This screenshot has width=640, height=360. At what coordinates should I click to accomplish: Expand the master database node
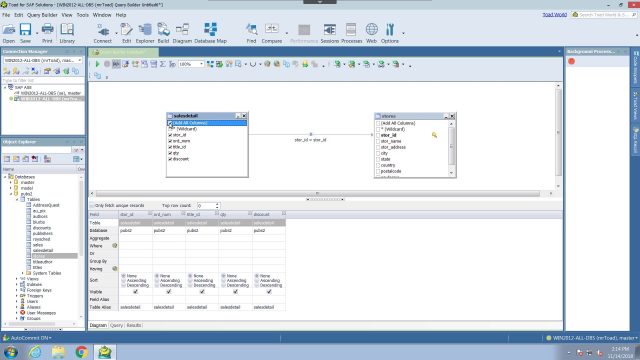[x=11, y=182]
